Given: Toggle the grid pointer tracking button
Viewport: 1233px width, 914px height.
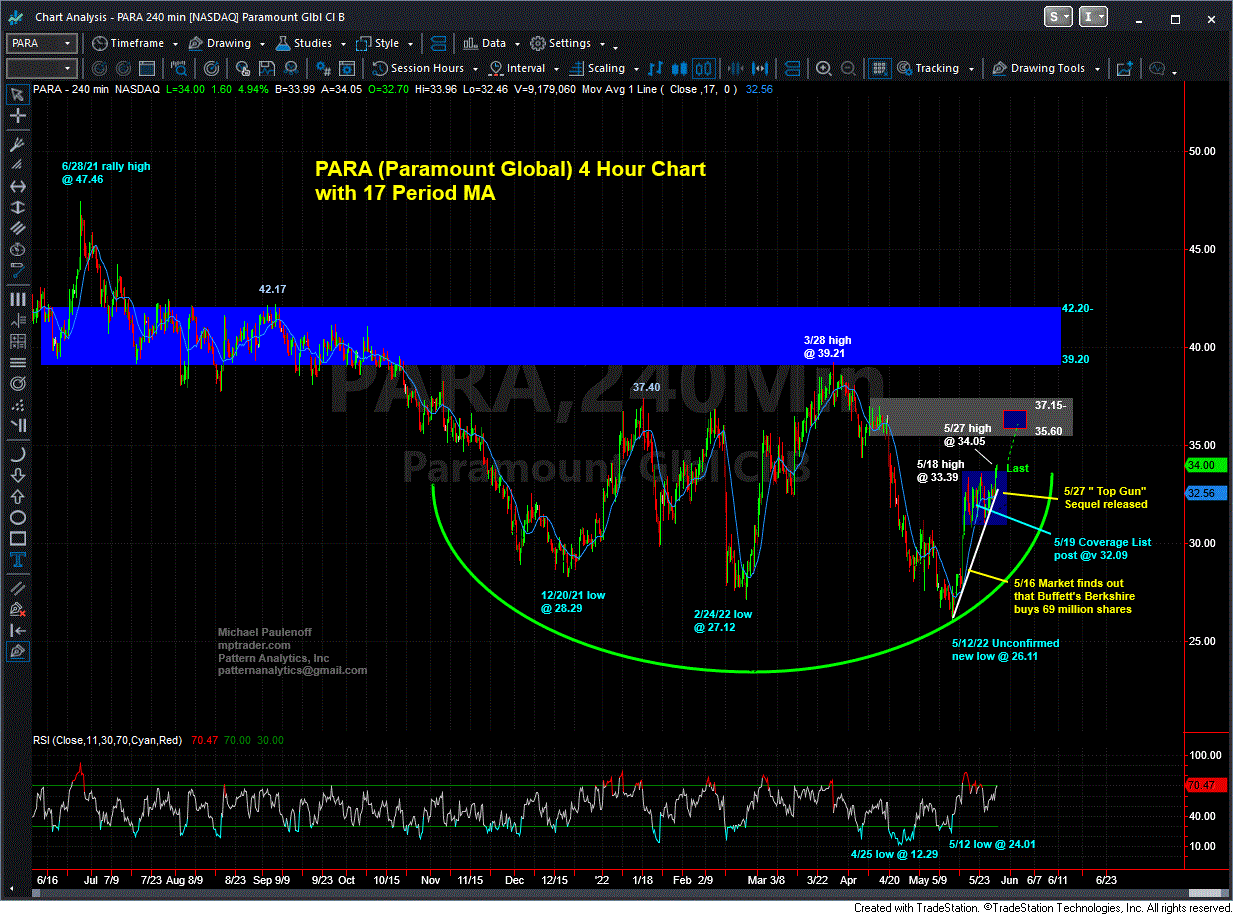Looking at the screenshot, I should click(879, 68).
